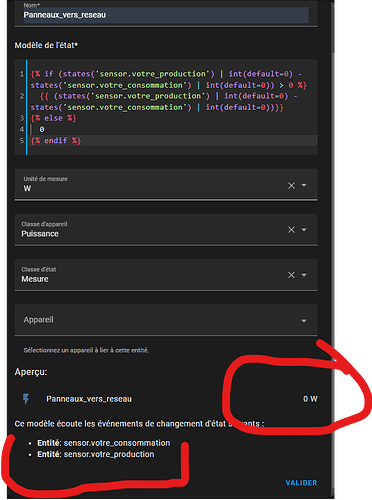Expand the Classe d'appareil dropdown
372x500 pixels.
pos(304,230)
